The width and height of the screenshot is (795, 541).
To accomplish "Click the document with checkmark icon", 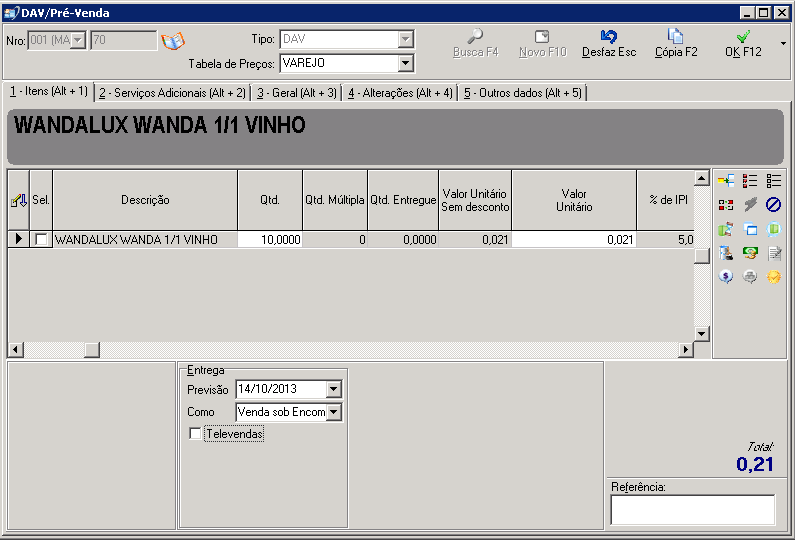I will [x=774, y=253].
